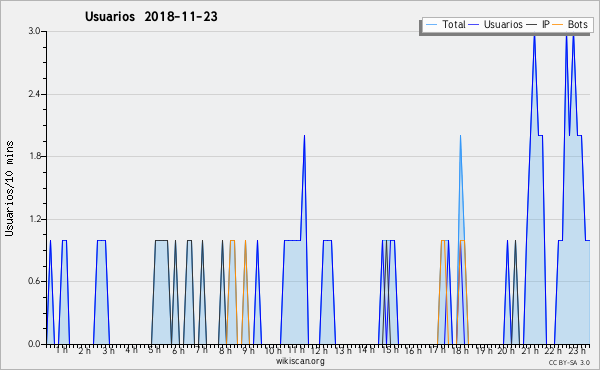The height and width of the screenshot is (370, 600).
Task: Click the light blue Total peak near 18 h
Action: click(460, 135)
